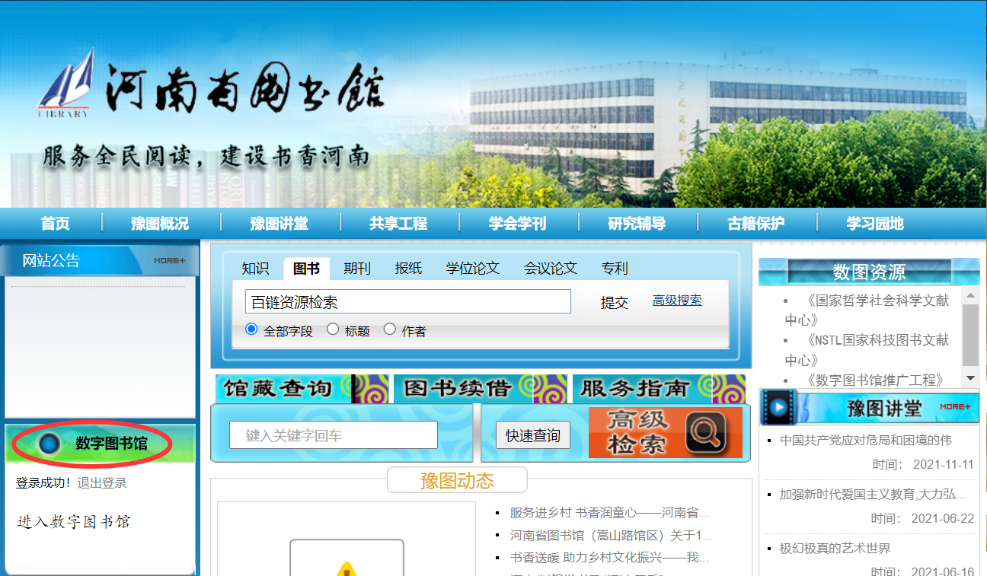Click the 快速查询 button
Screen dimensions: 987x576
point(532,435)
